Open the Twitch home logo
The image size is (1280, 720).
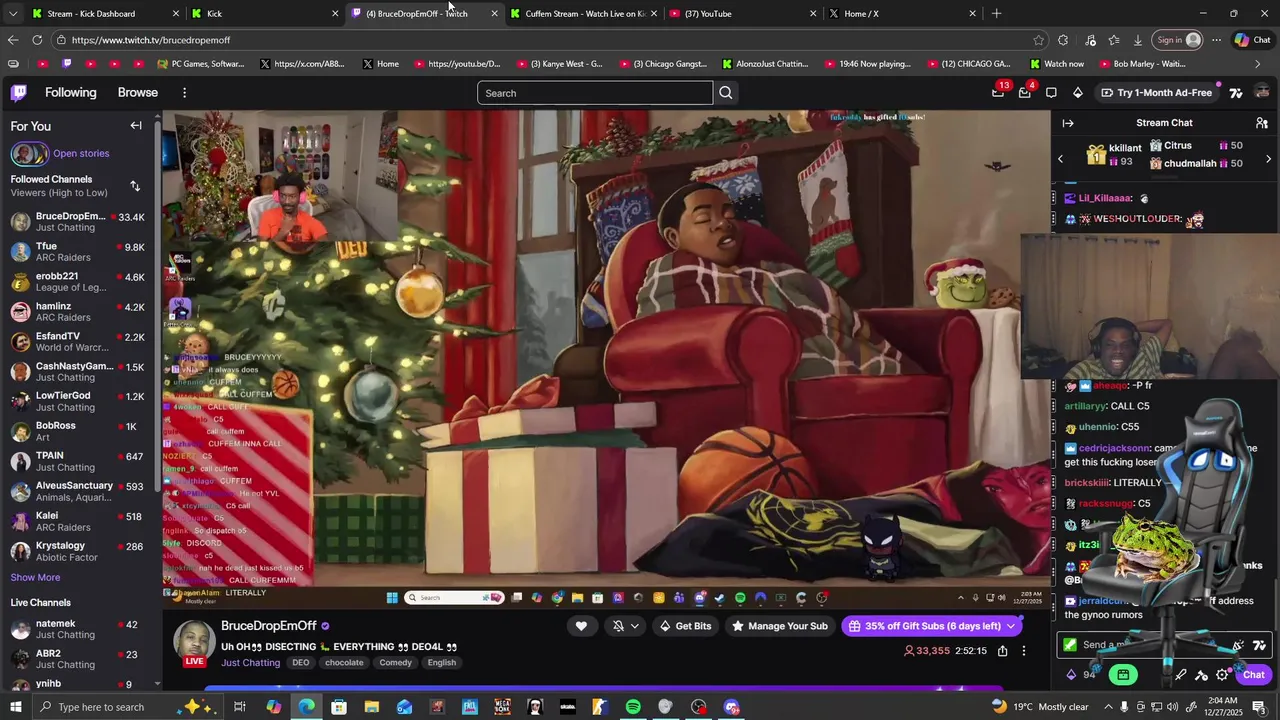tap(18, 93)
